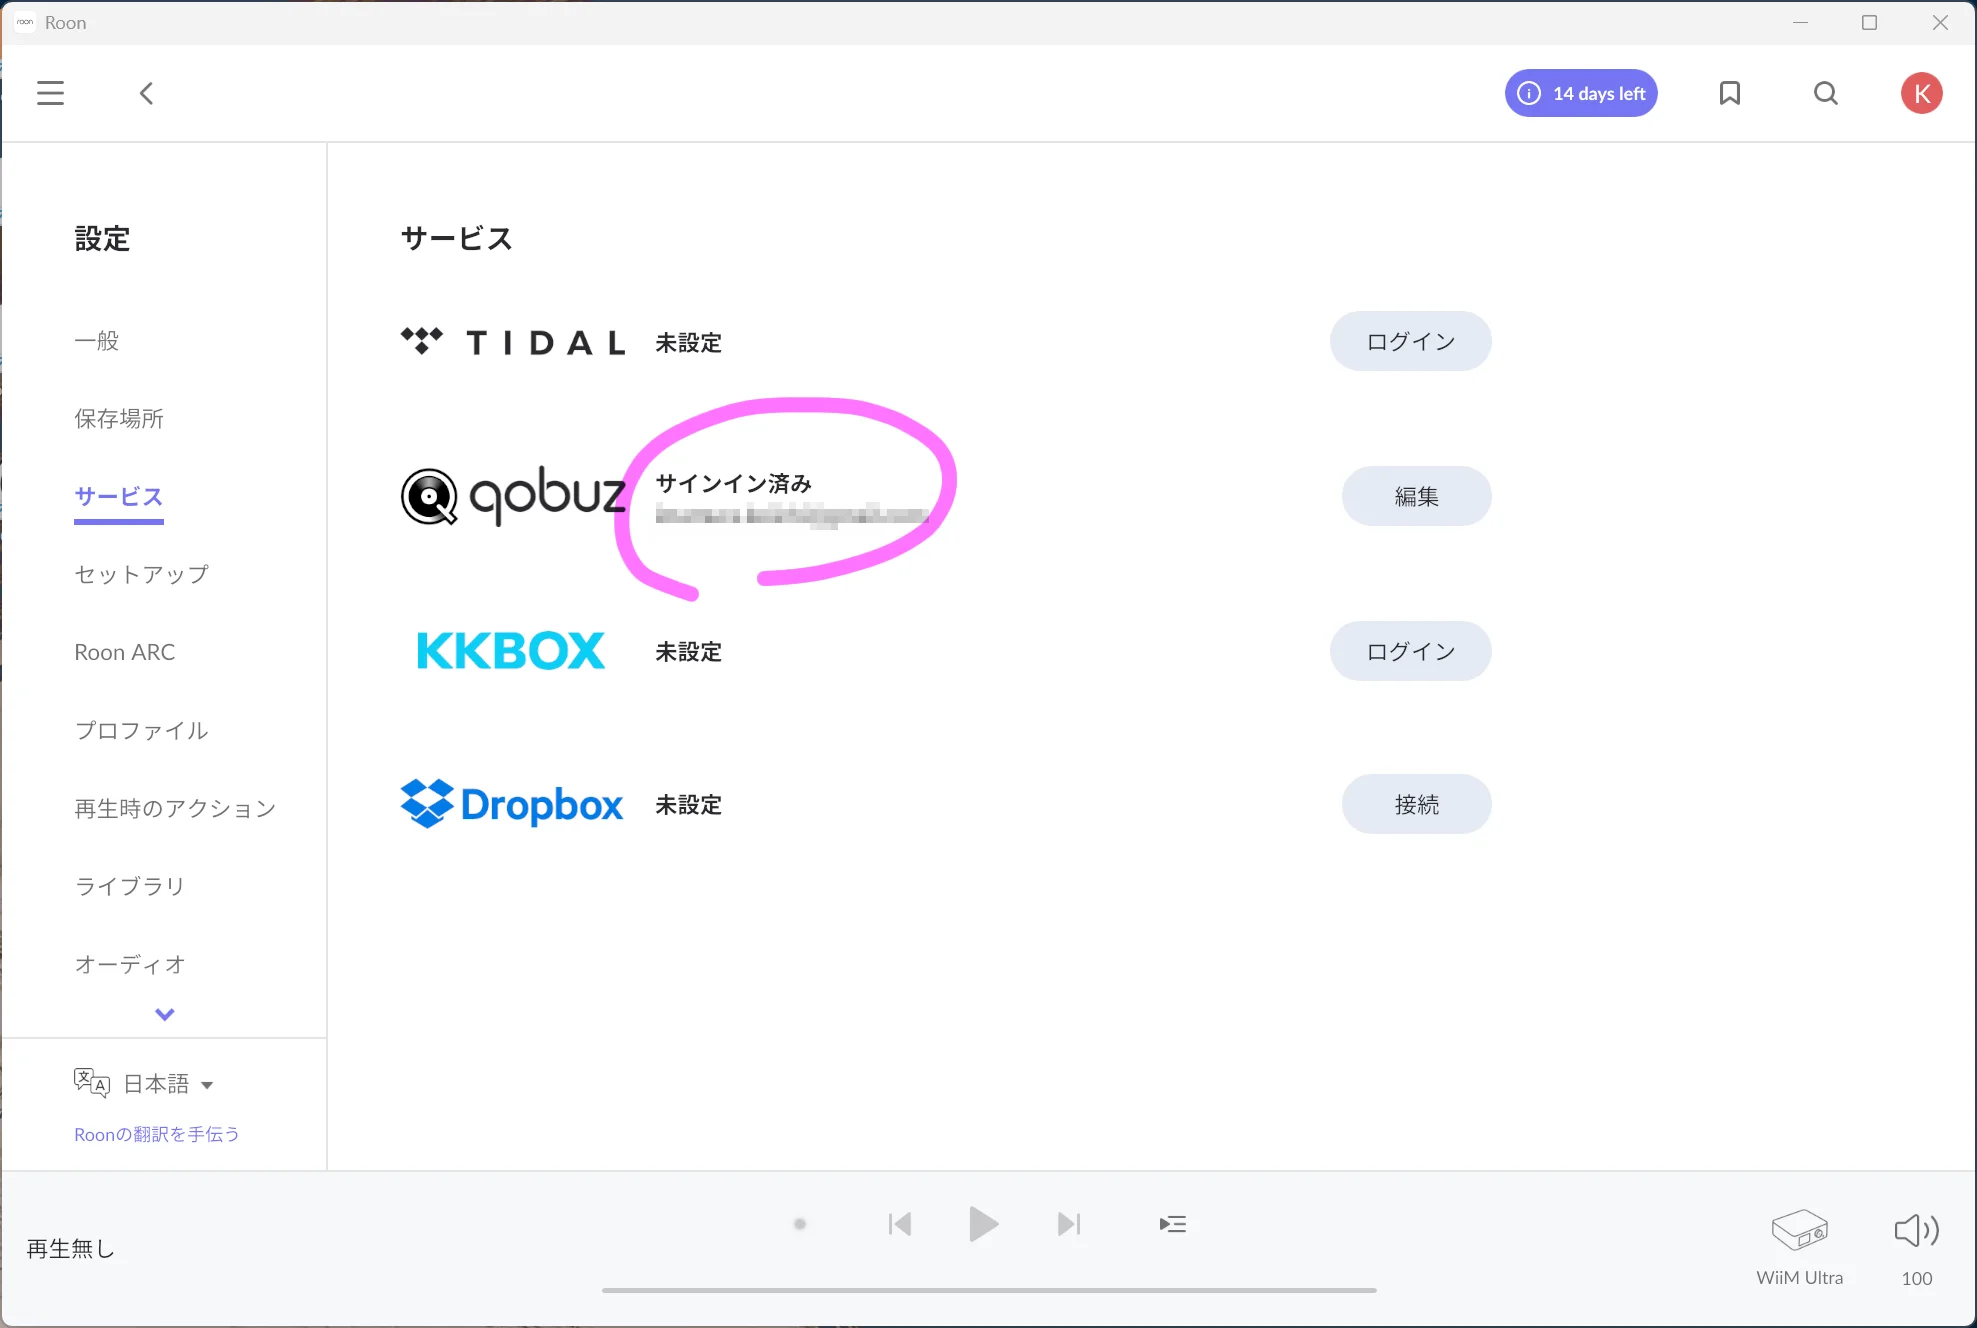
Task: Skip to the next track
Action: pyautogui.click(x=1068, y=1224)
